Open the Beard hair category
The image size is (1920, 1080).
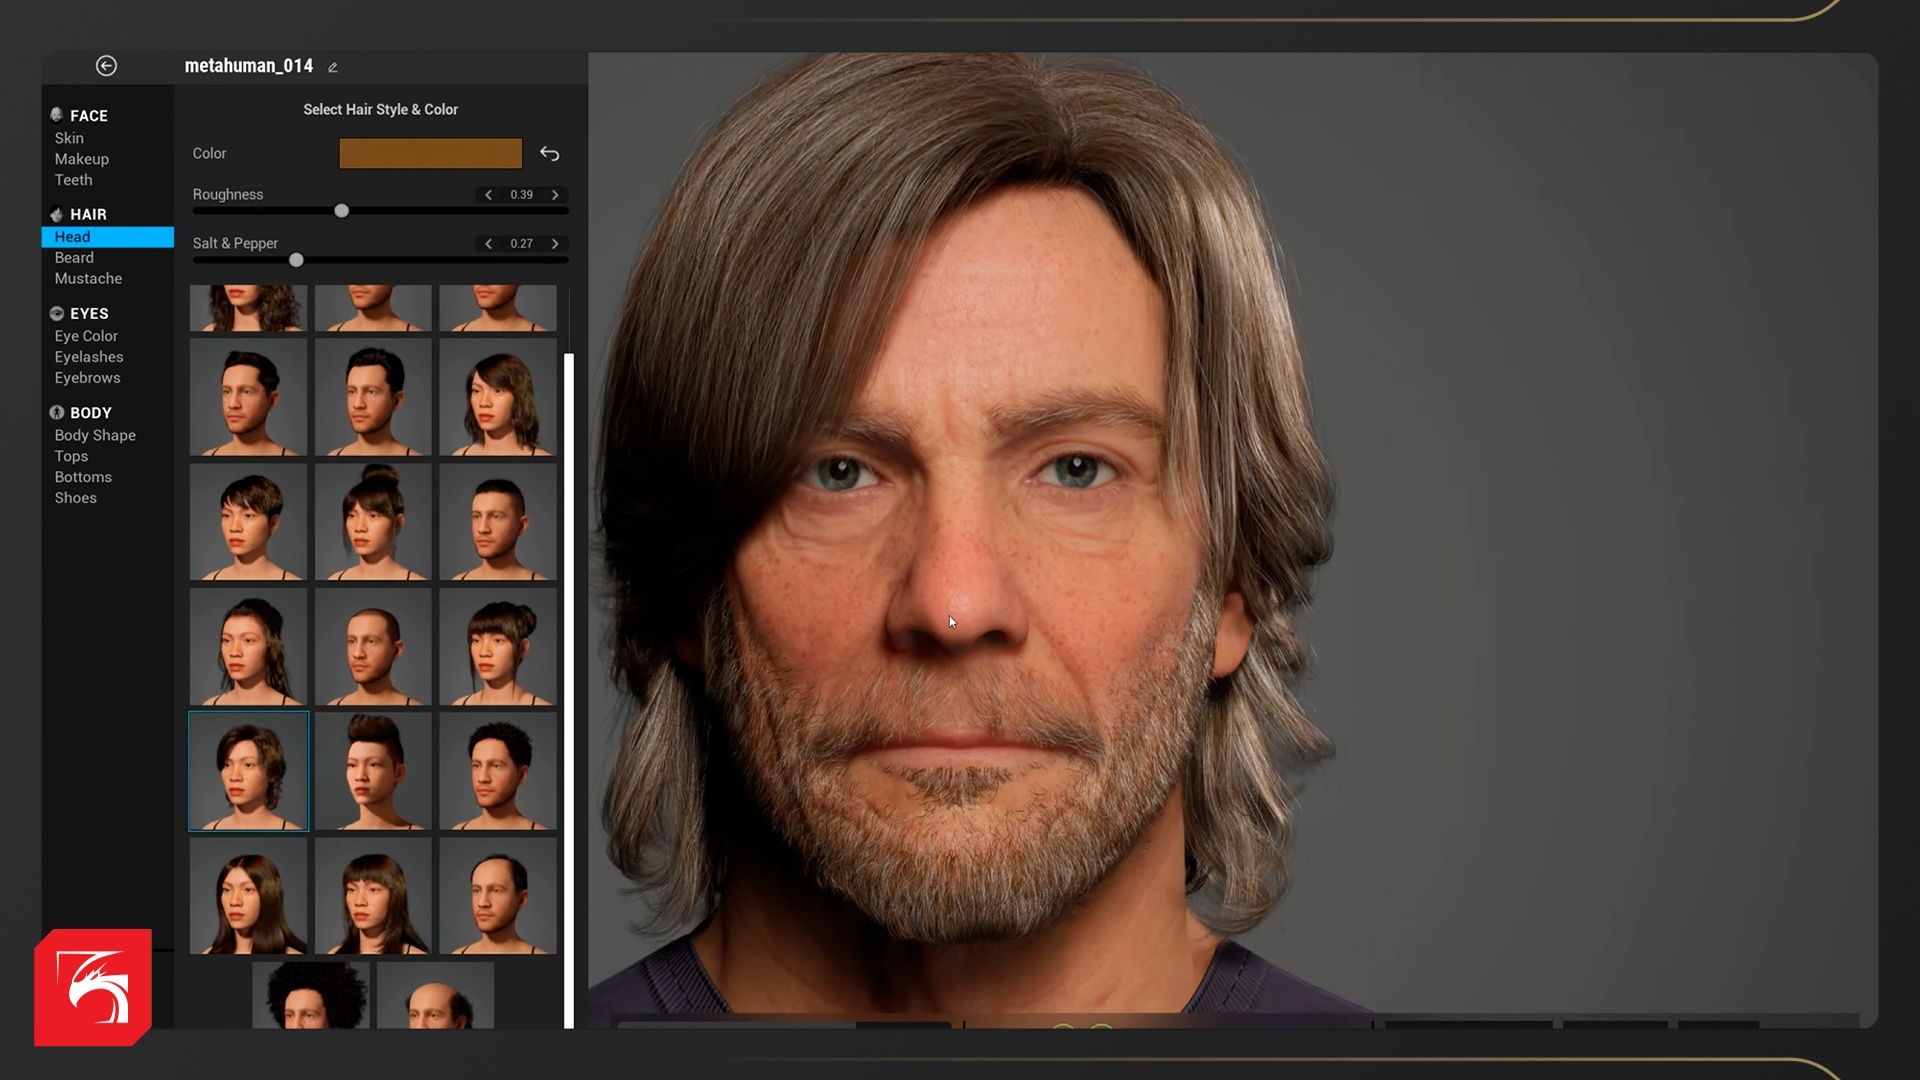pyautogui.click(x=74, y=258)
